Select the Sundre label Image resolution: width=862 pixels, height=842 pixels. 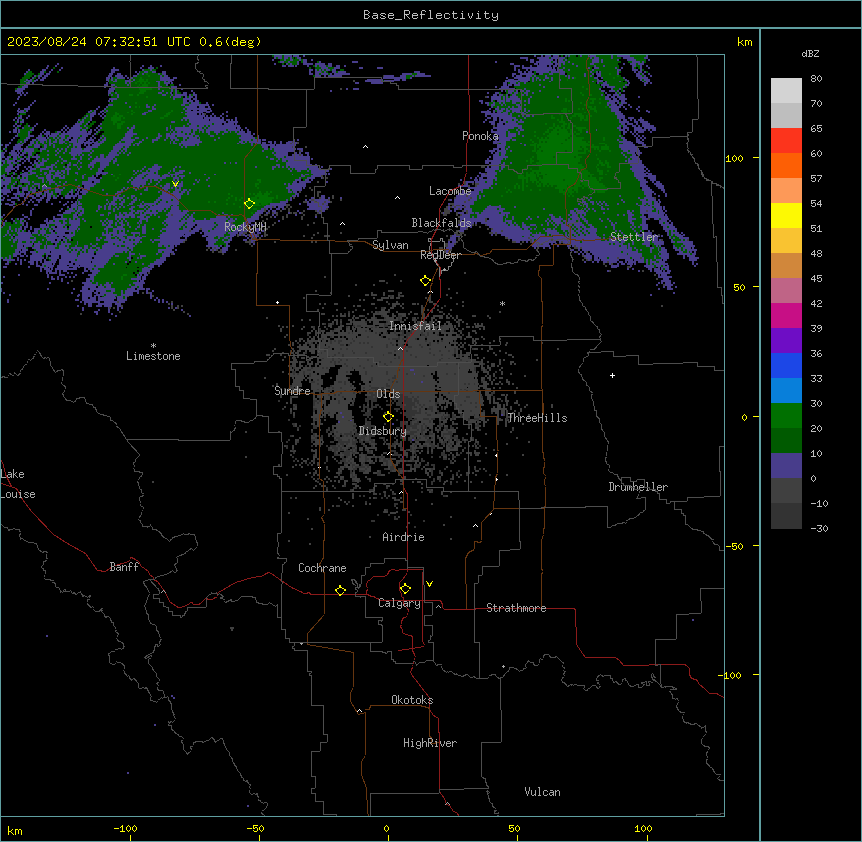tap(292, 391)
